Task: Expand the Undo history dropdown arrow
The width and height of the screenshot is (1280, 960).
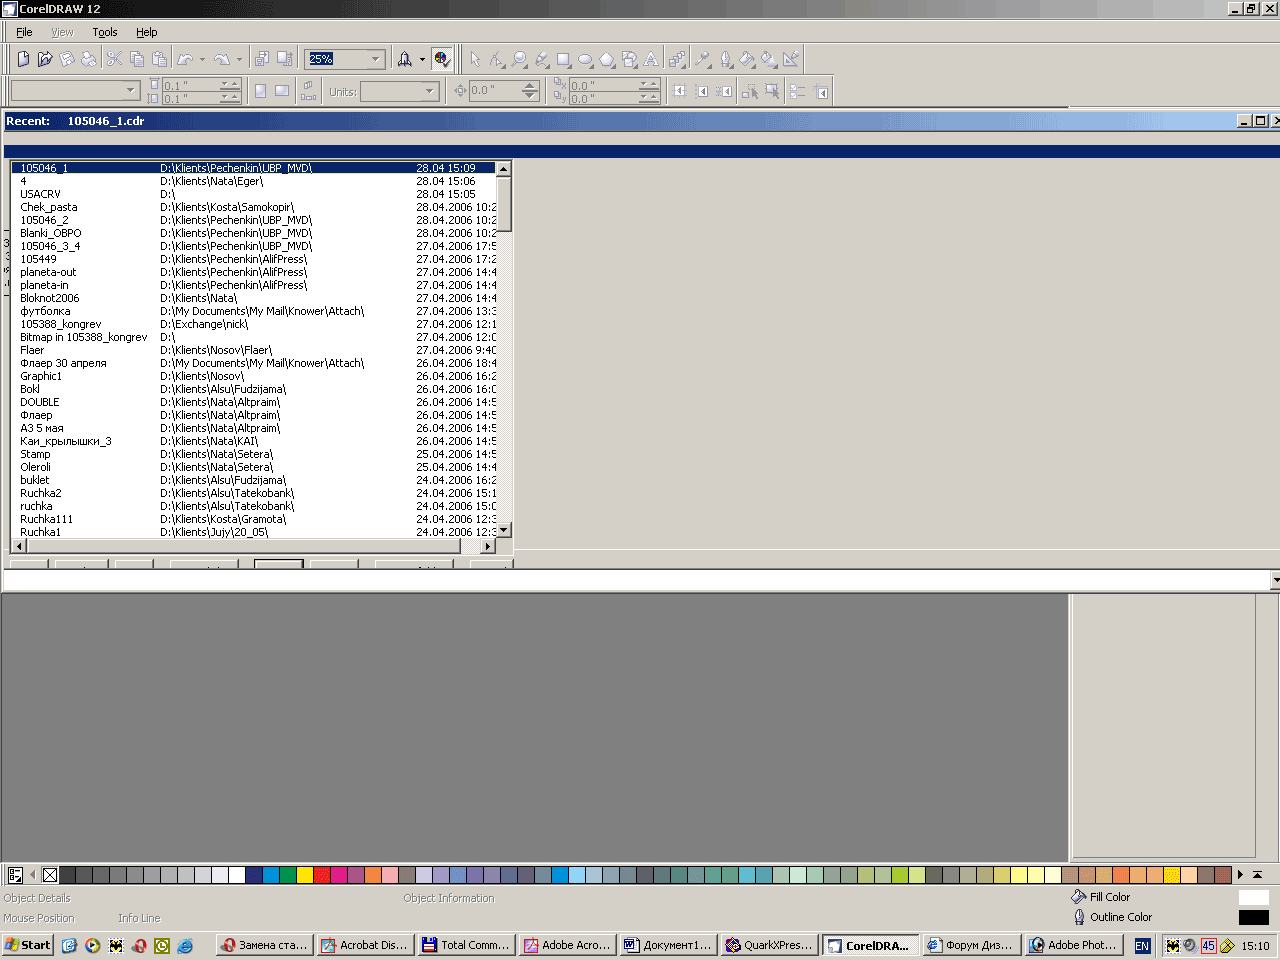Action: [202, 59]
